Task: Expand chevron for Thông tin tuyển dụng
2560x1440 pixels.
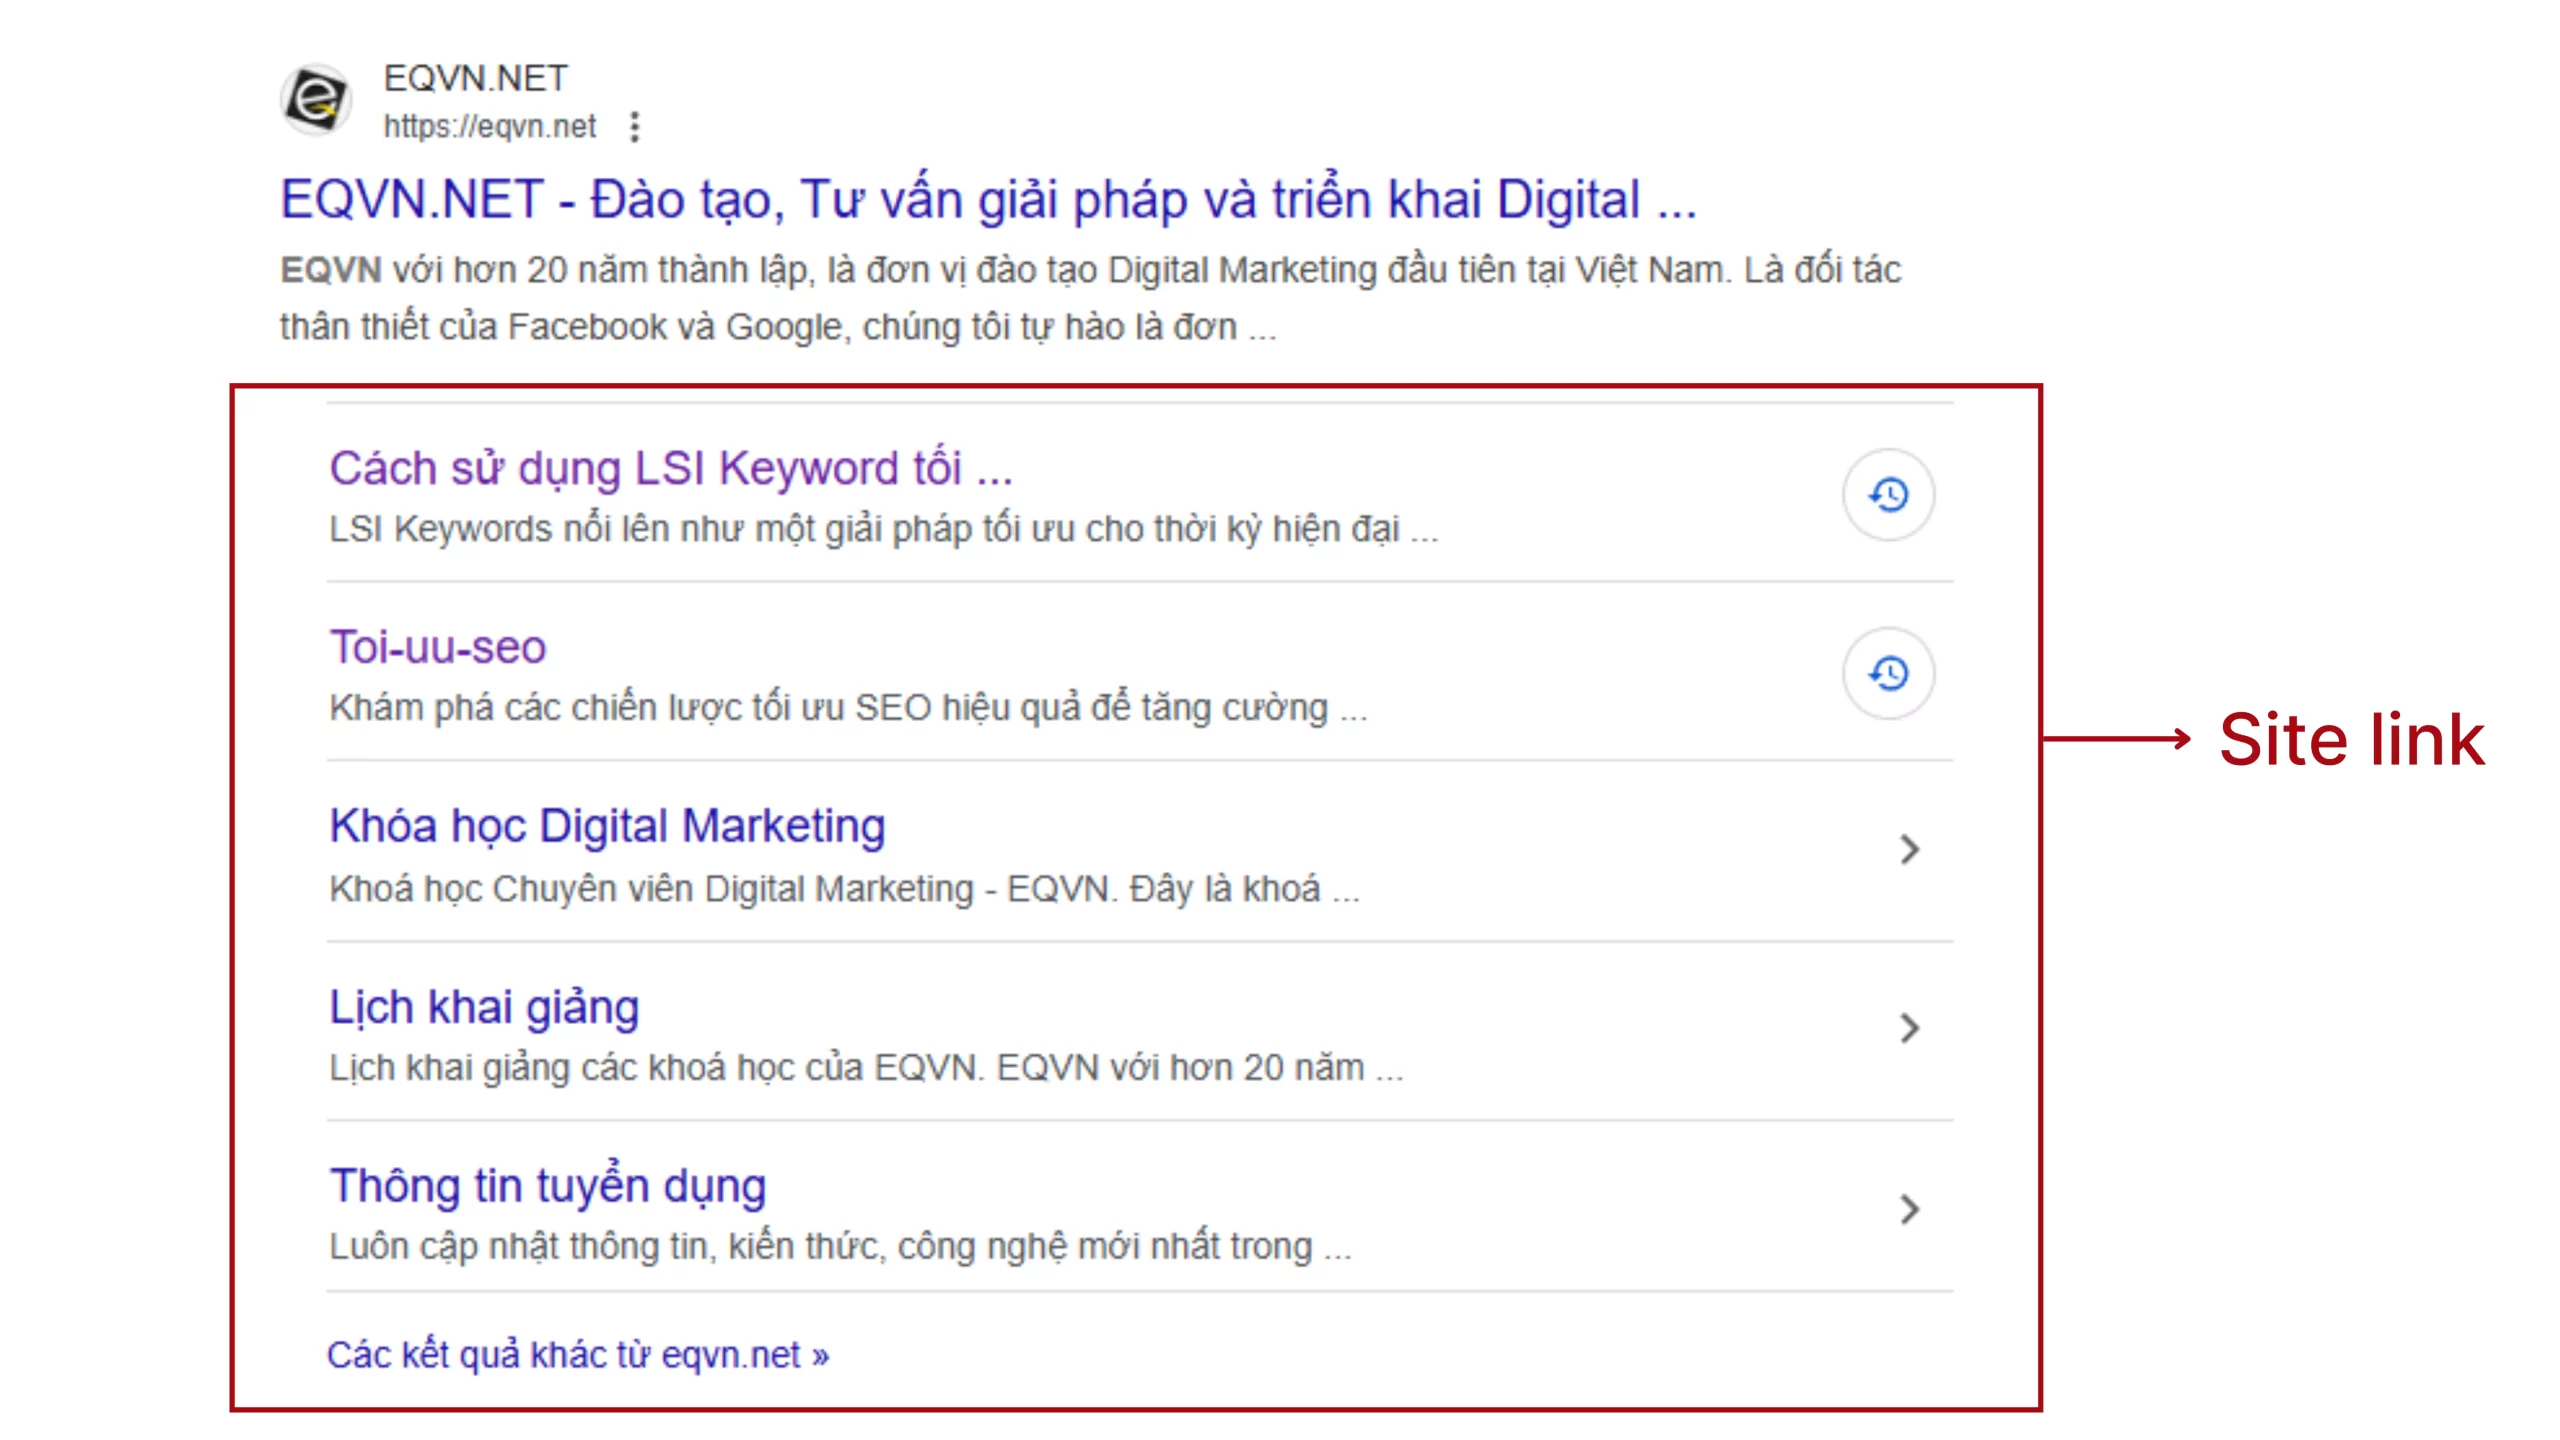Action: 1909,1209
